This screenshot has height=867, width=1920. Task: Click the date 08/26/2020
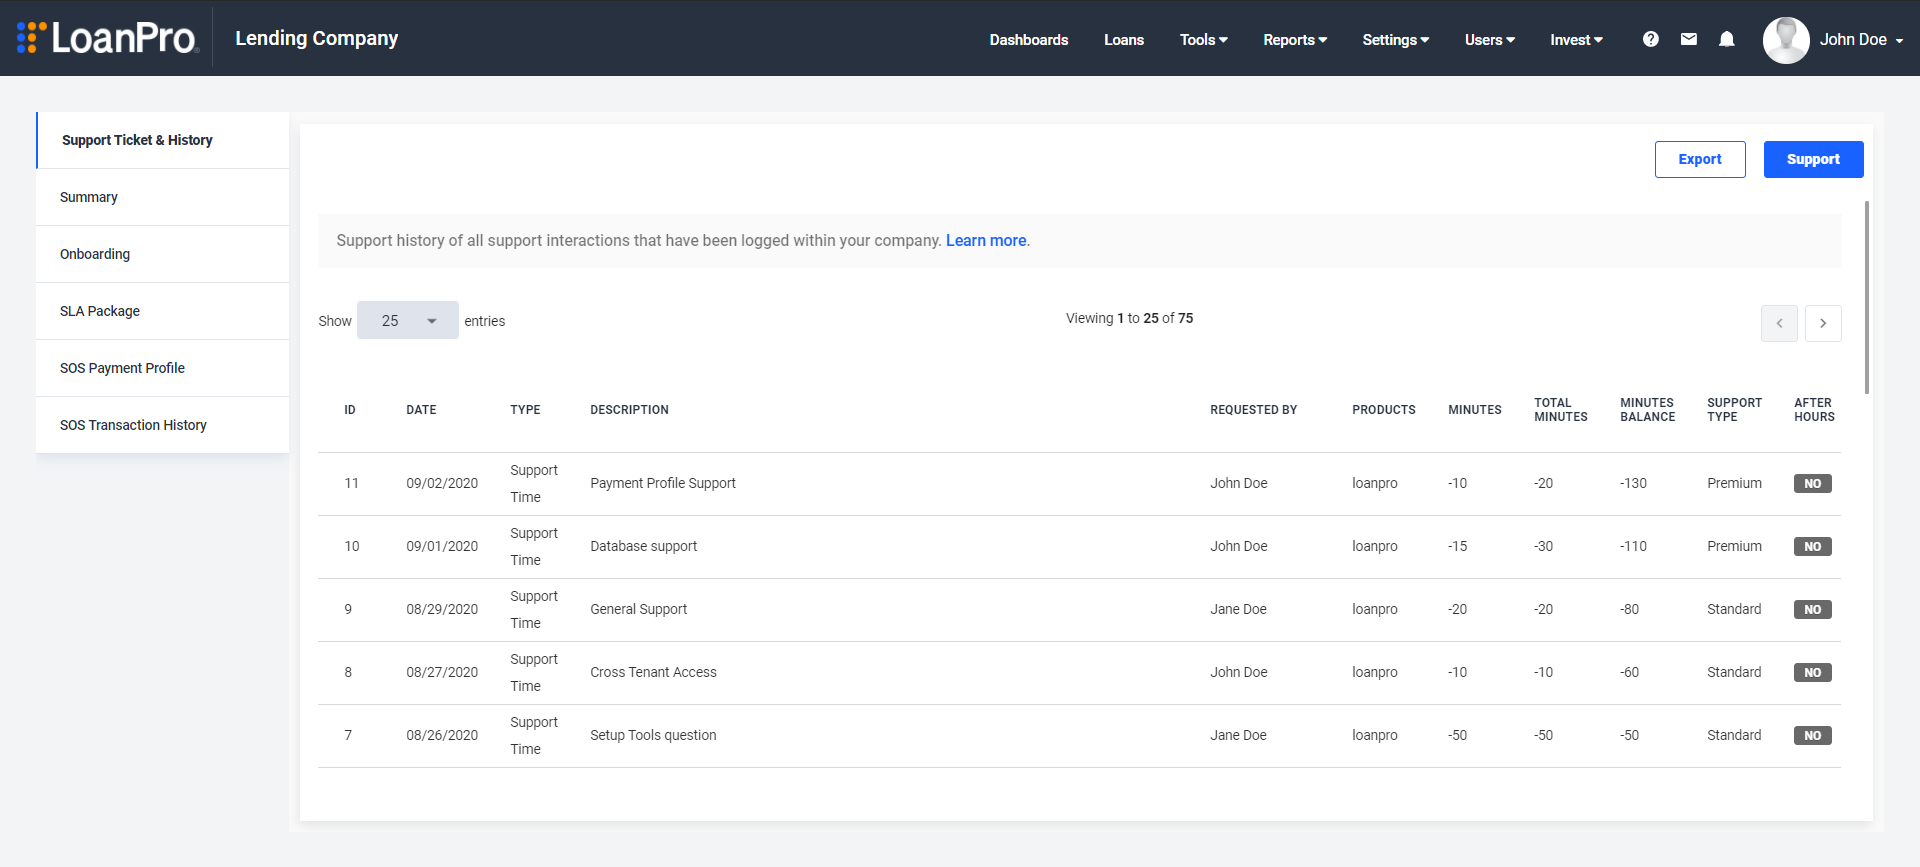442,735
